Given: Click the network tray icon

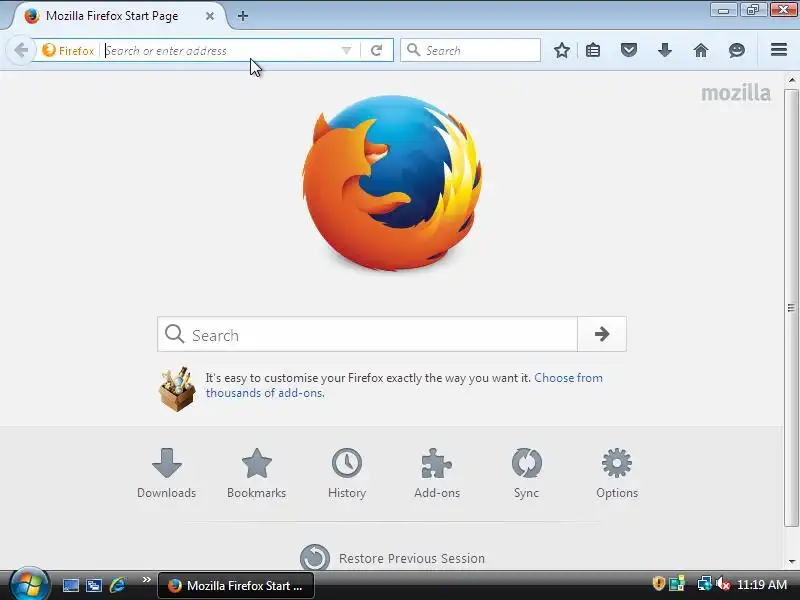Looking at the screenshot, I should pyautogui.click(x=705, y=584).
